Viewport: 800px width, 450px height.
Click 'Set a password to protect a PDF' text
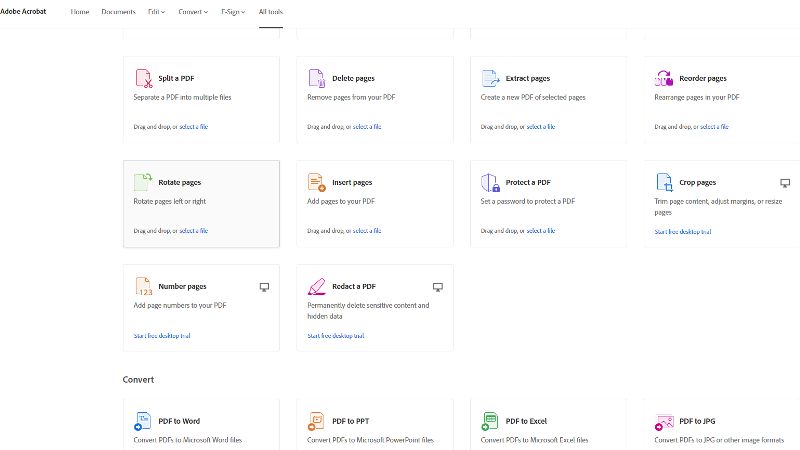[528, 201]
